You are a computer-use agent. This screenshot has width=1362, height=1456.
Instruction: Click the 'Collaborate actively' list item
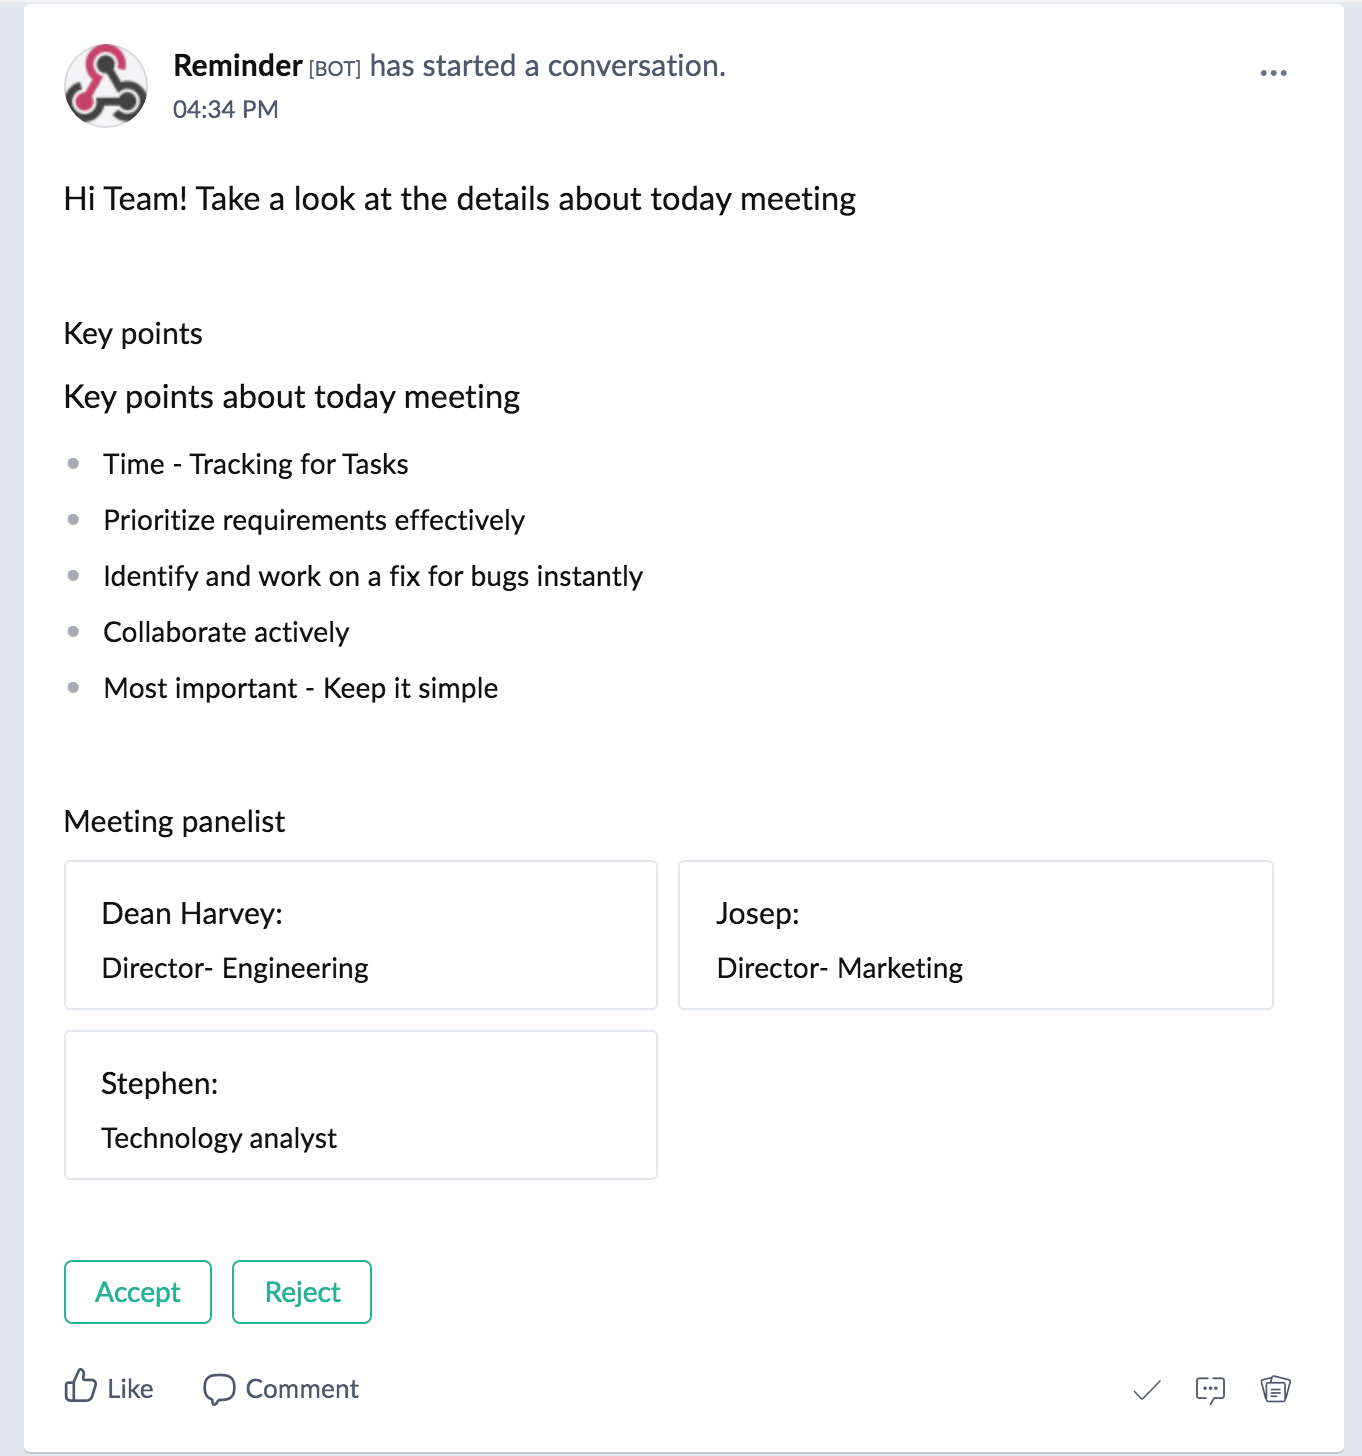coord(226,632)
